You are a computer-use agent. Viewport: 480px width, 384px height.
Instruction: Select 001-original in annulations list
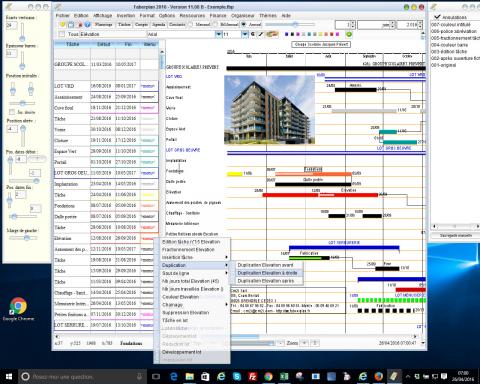(x=443, y=65)
